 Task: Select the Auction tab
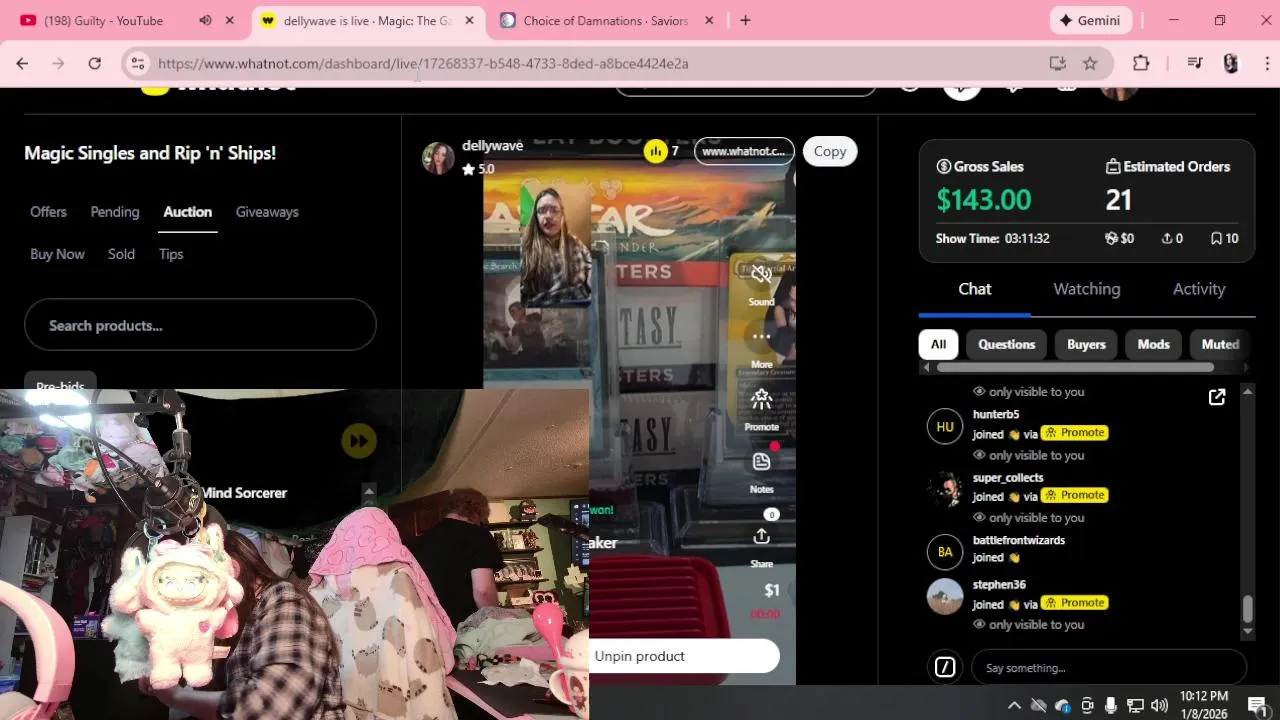click(188, 212)
